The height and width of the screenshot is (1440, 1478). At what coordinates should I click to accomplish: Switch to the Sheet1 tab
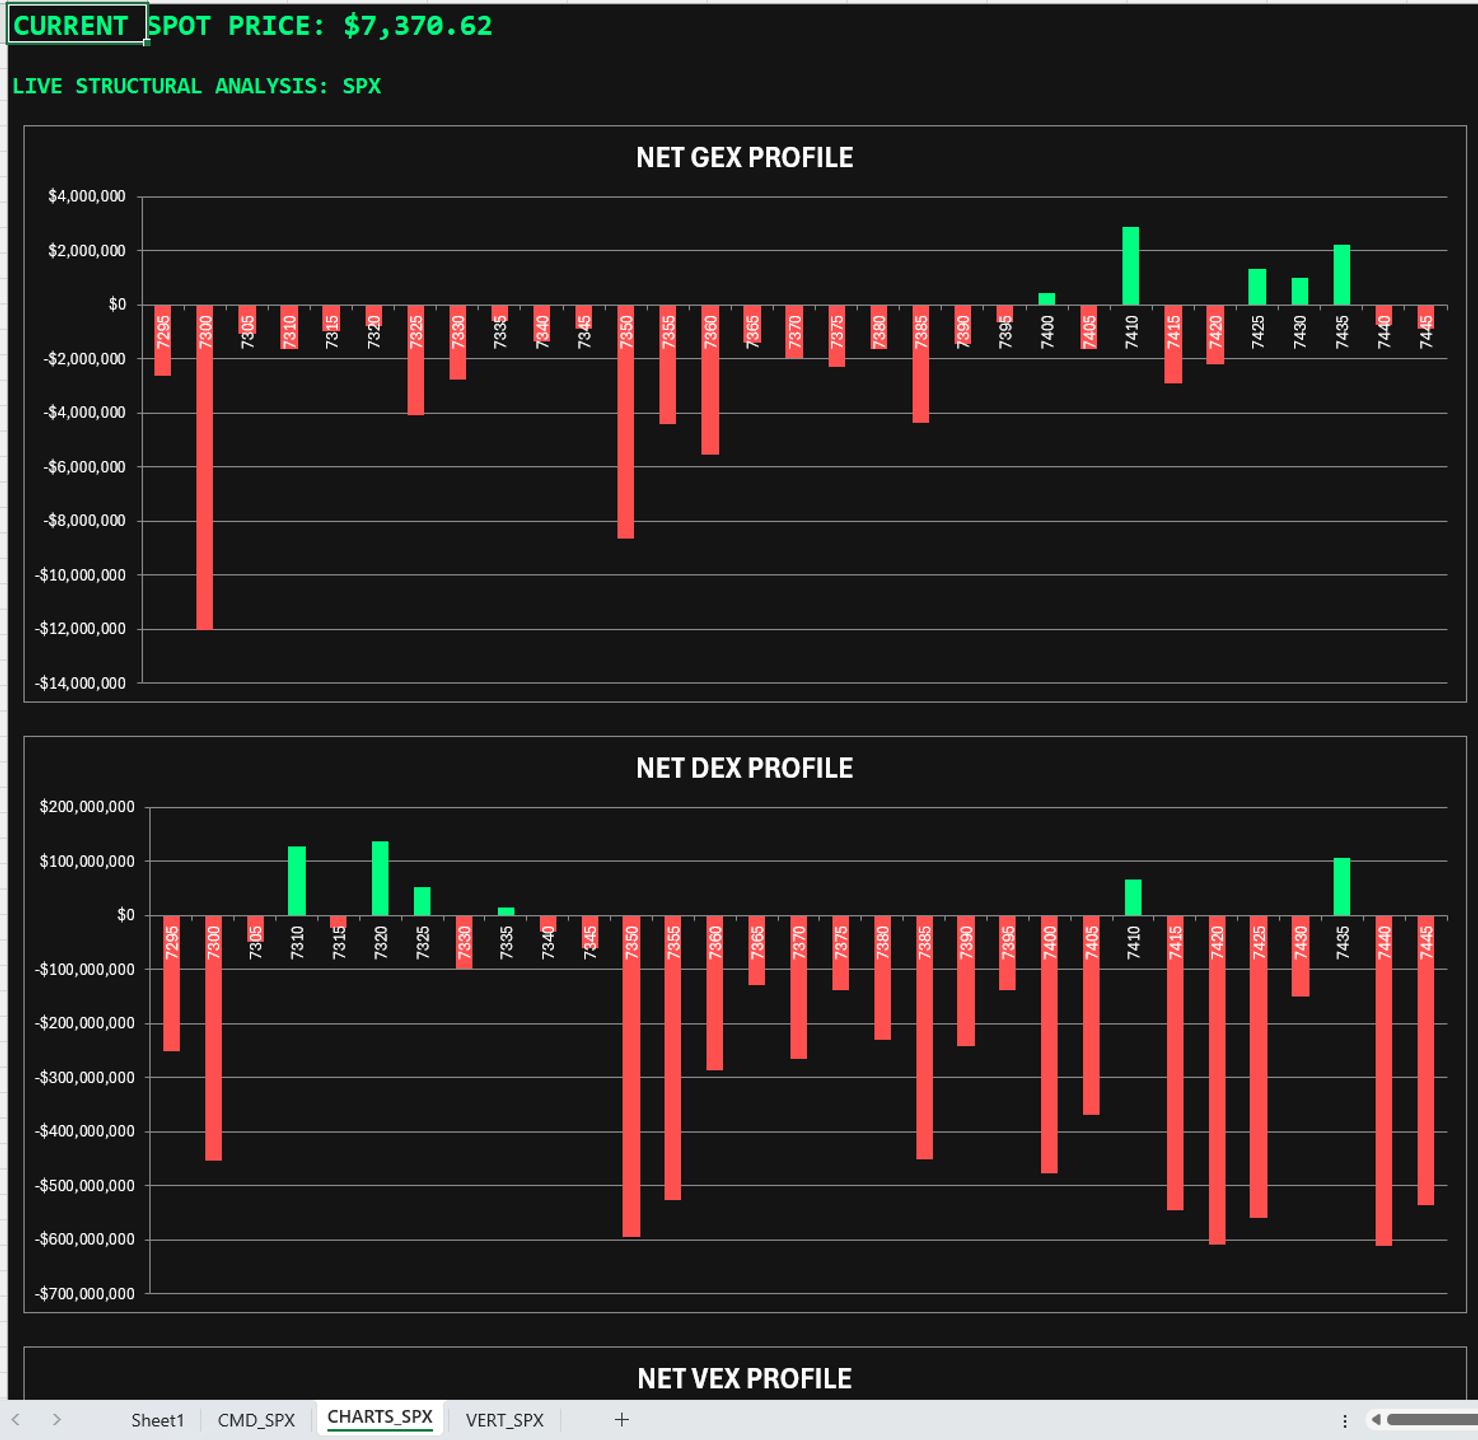pyautogui.click(x=157, y=1420)
